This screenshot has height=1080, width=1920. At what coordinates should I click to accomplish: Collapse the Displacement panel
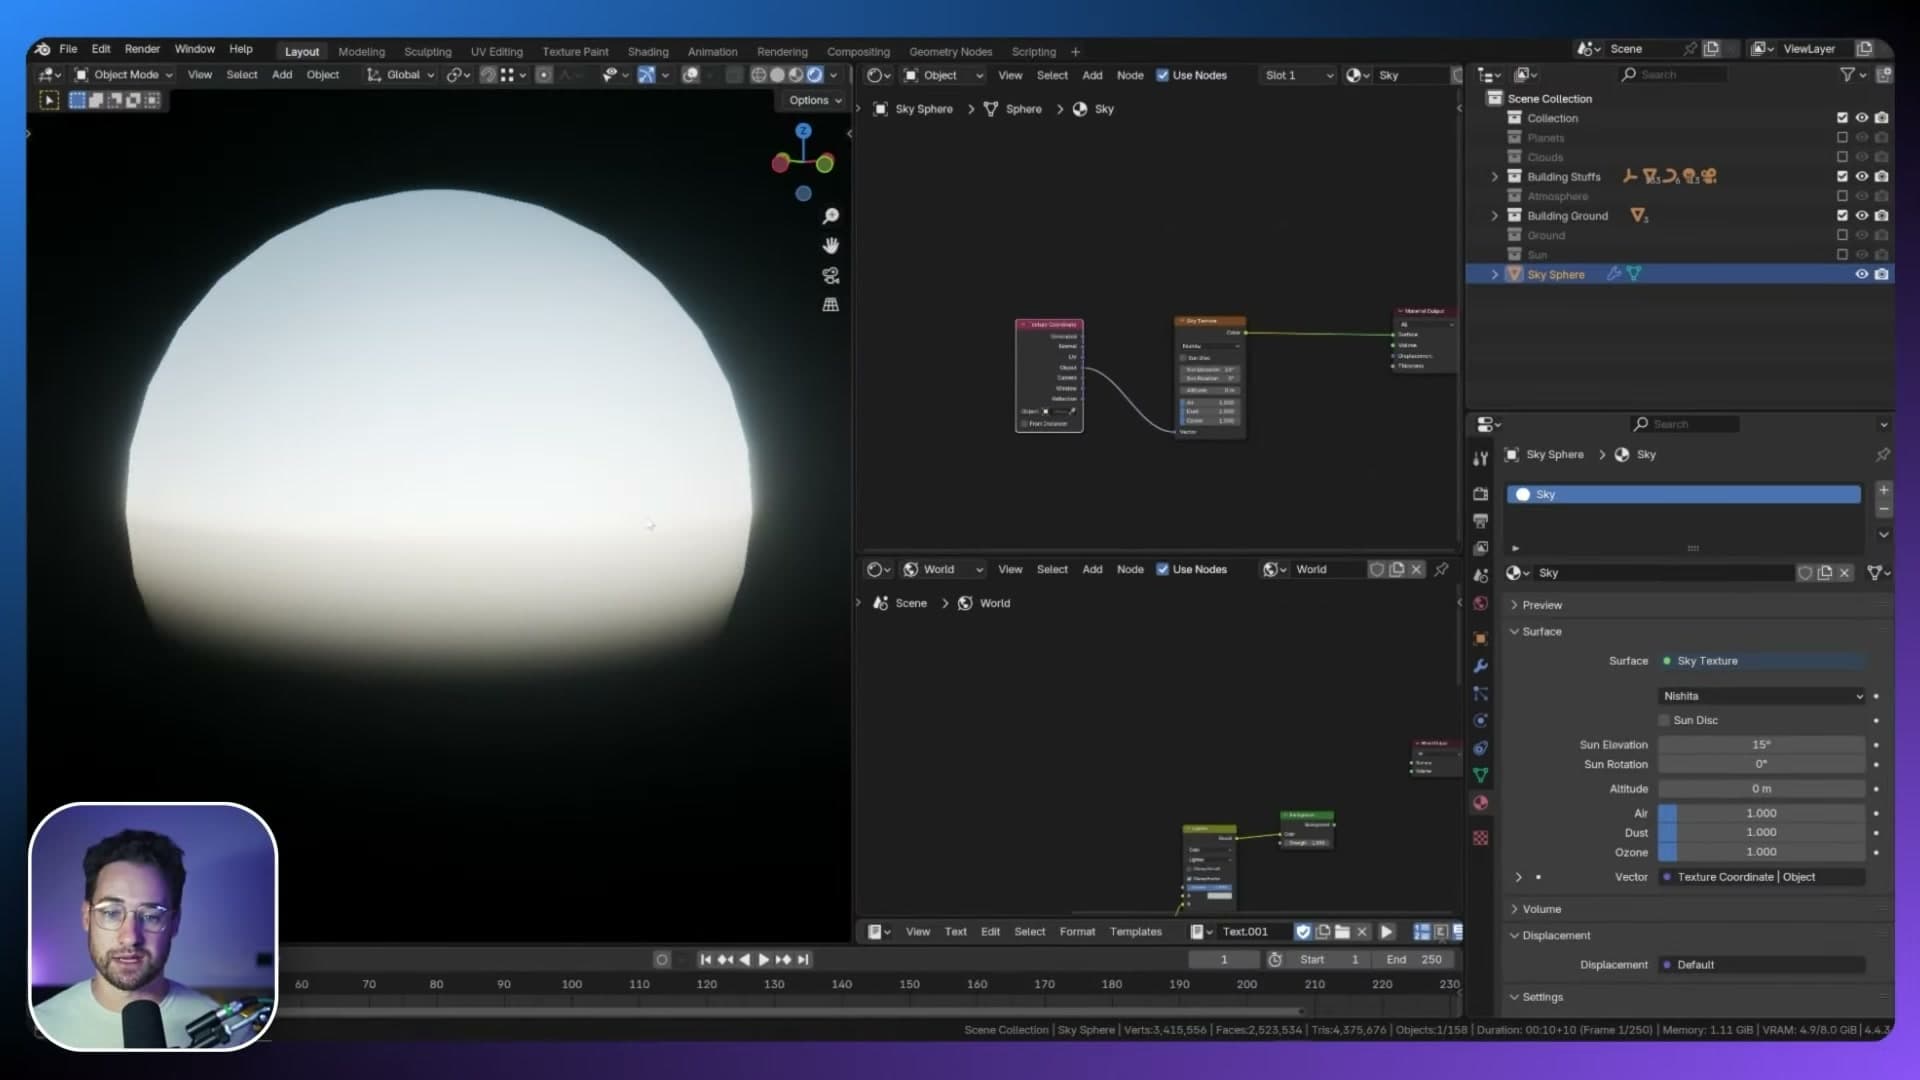(1556, 935)
